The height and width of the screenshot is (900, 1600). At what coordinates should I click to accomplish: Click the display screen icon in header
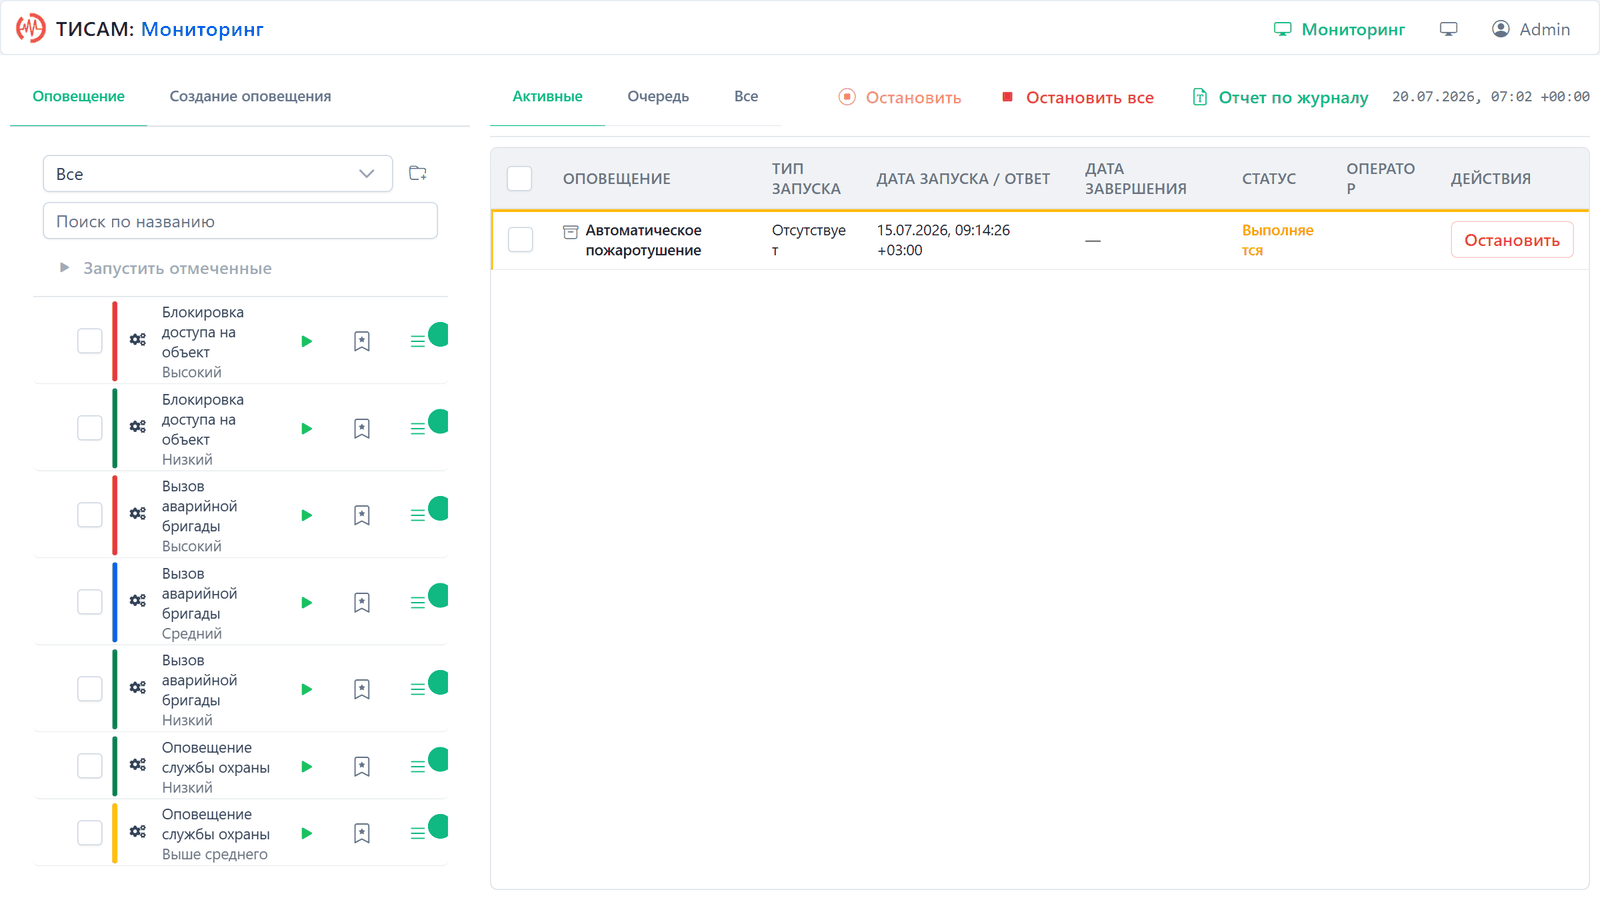point(1448,29)
